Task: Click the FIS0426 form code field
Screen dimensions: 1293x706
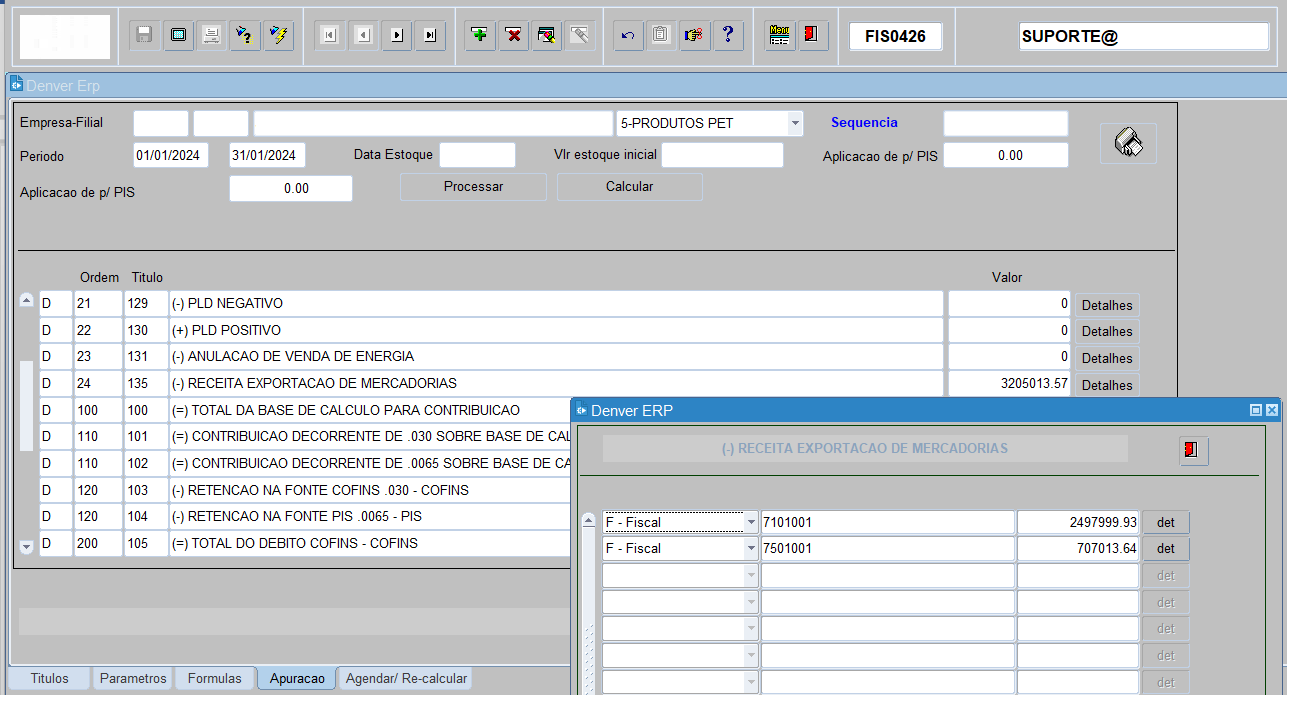Action: coord(896,37)
